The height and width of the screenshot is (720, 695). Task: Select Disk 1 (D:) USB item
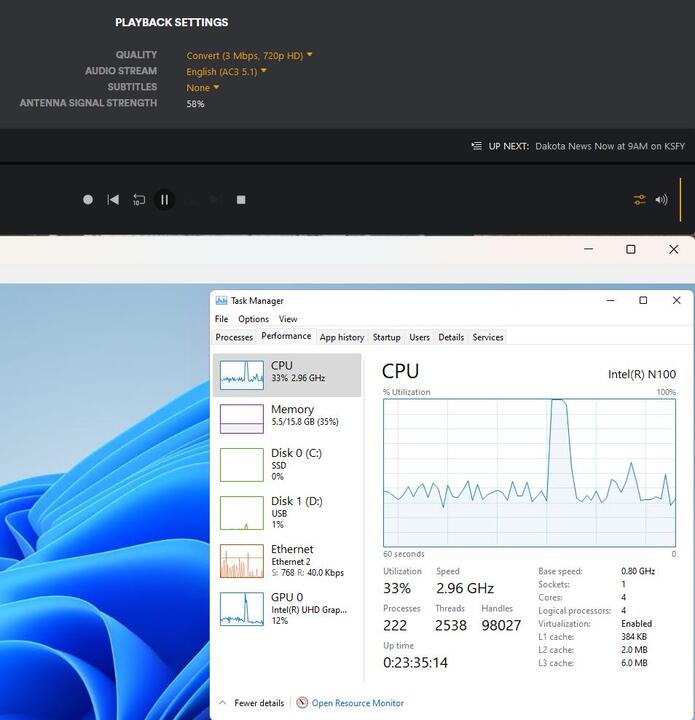[287, 512]
